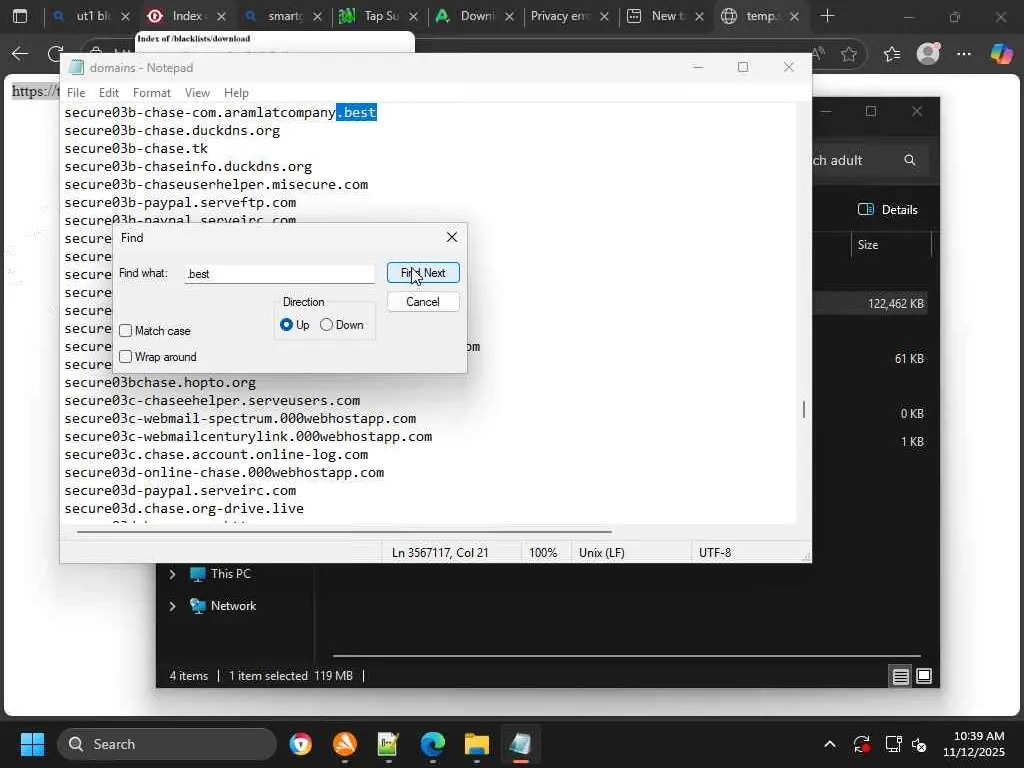Sort by the Size column header
1024x768 pixels.
point(868,245)
